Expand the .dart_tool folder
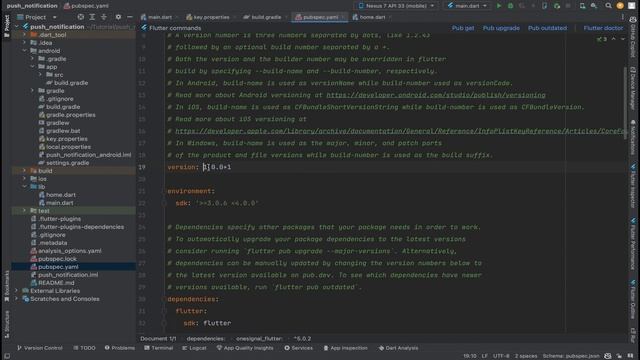640x360 pixels. (x=24, y=35)
